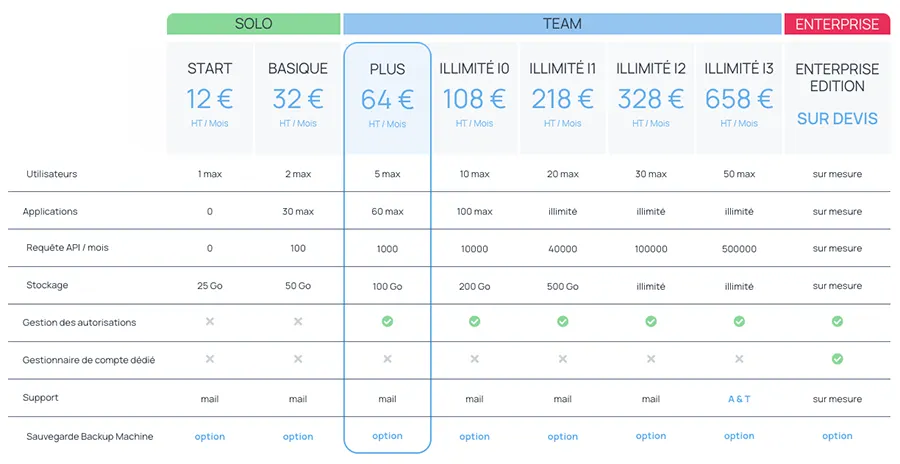Click the Enterprise dedicated account manager checkmark
Image resolution: width=900 pixels, height=464 pixels.
click(x=837, y=359)
